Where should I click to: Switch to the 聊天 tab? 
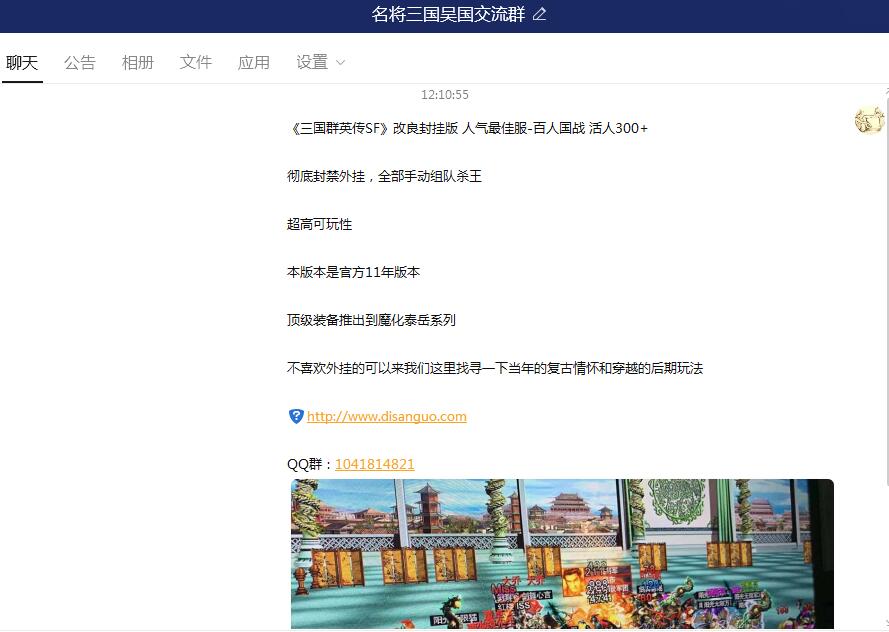tap(22, 62)
